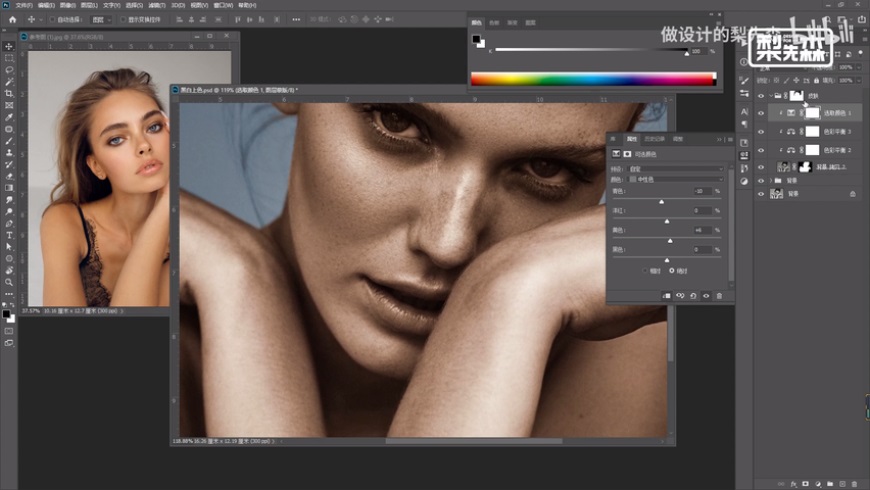Viewport: 870px width, 490px height.
Task: Select the 绝对 (Absolute) radio button
Action: (671, 271)
